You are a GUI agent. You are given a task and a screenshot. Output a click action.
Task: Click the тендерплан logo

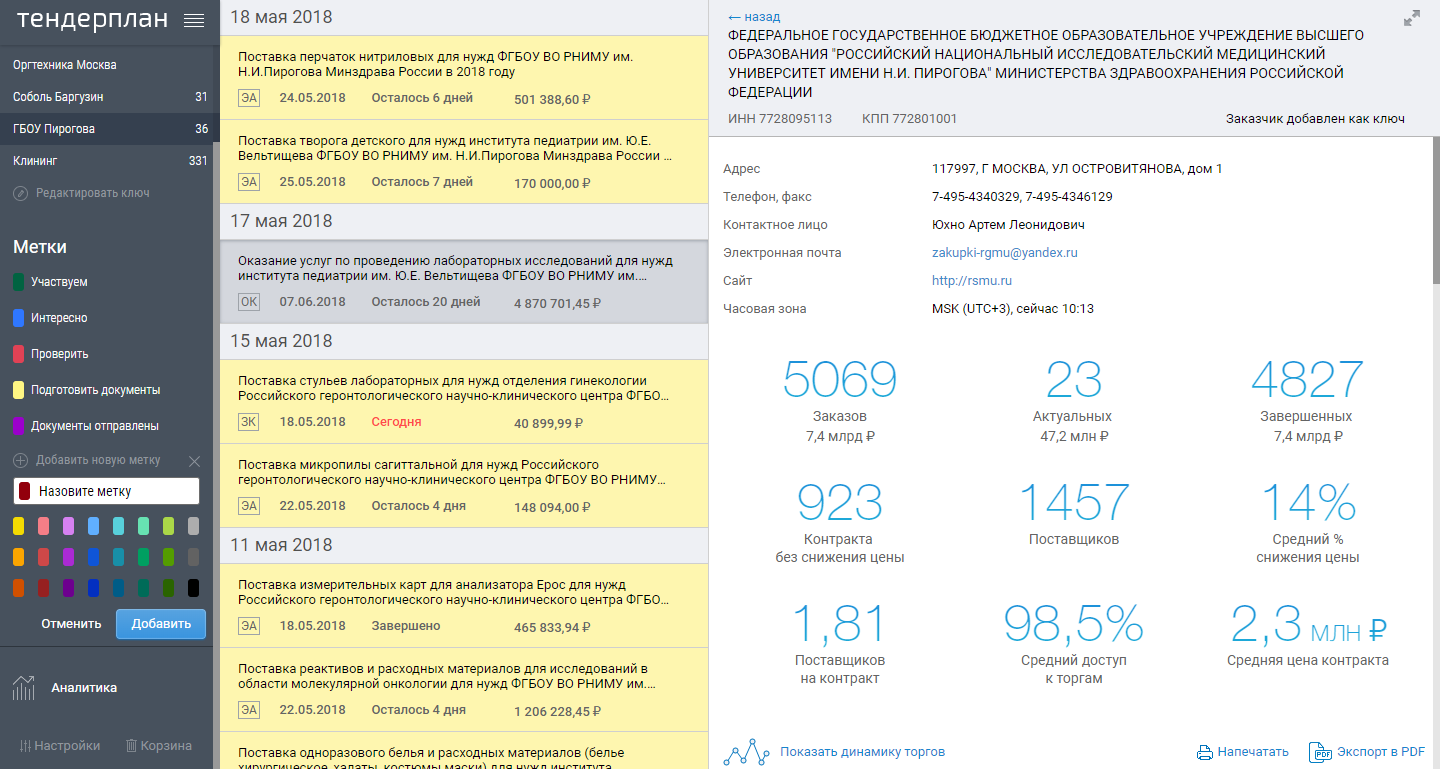(92, 19)
